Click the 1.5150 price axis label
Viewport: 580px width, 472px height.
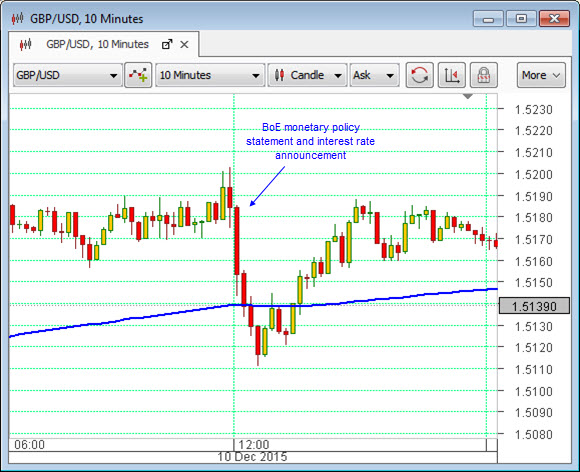533,283
